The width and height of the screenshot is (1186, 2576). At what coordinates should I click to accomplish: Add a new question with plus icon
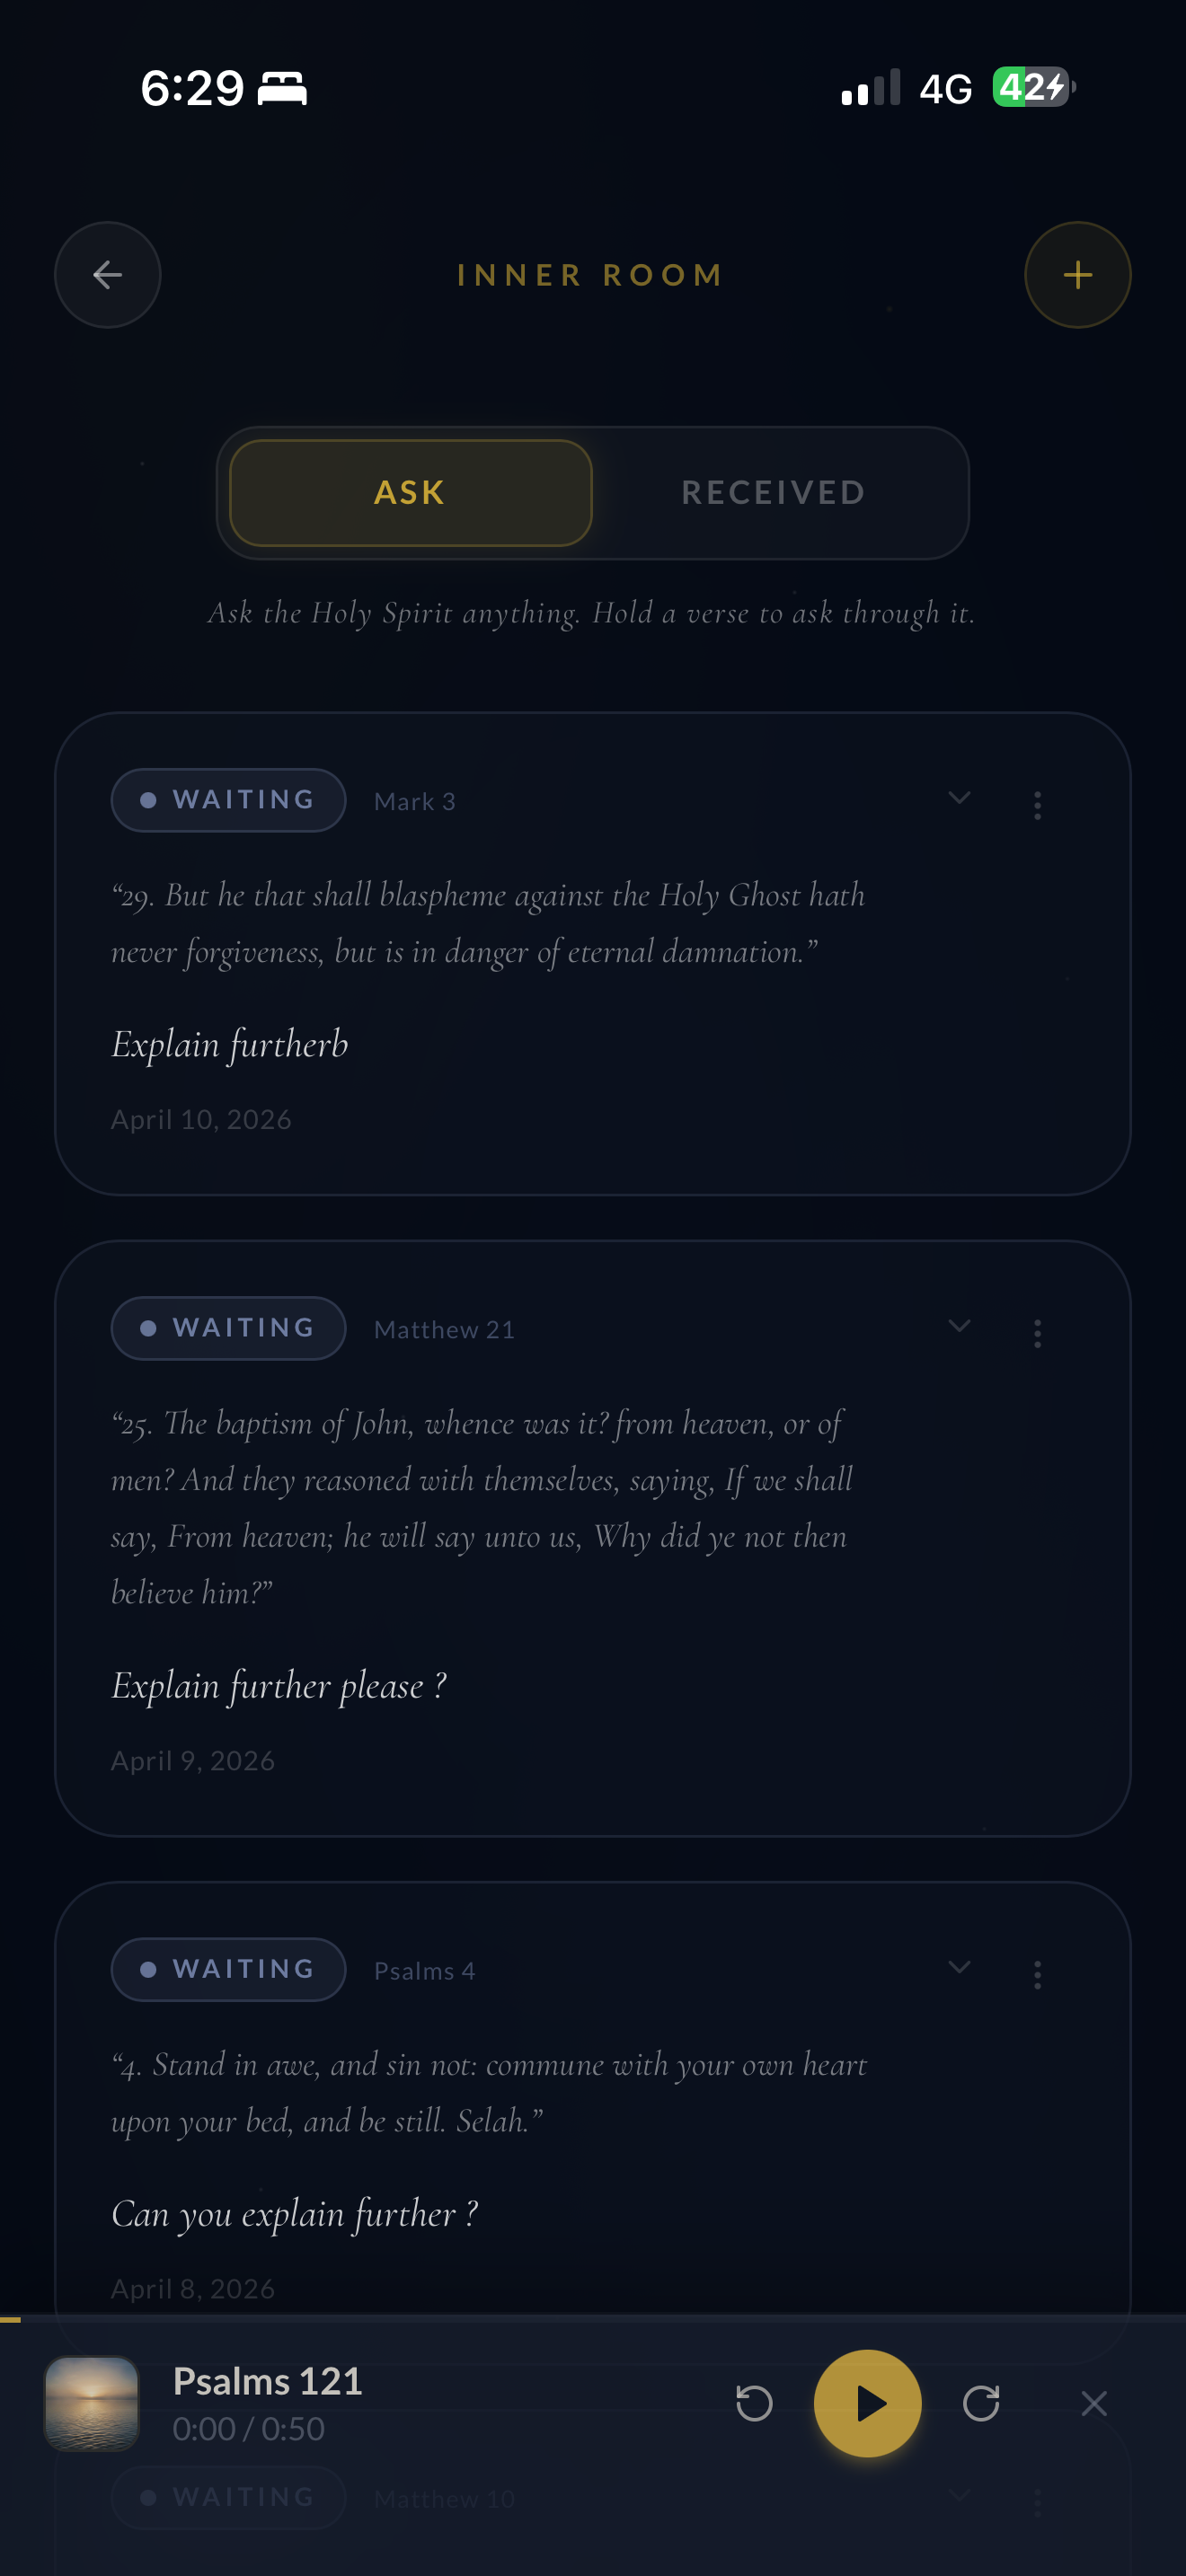(1078, 275)
